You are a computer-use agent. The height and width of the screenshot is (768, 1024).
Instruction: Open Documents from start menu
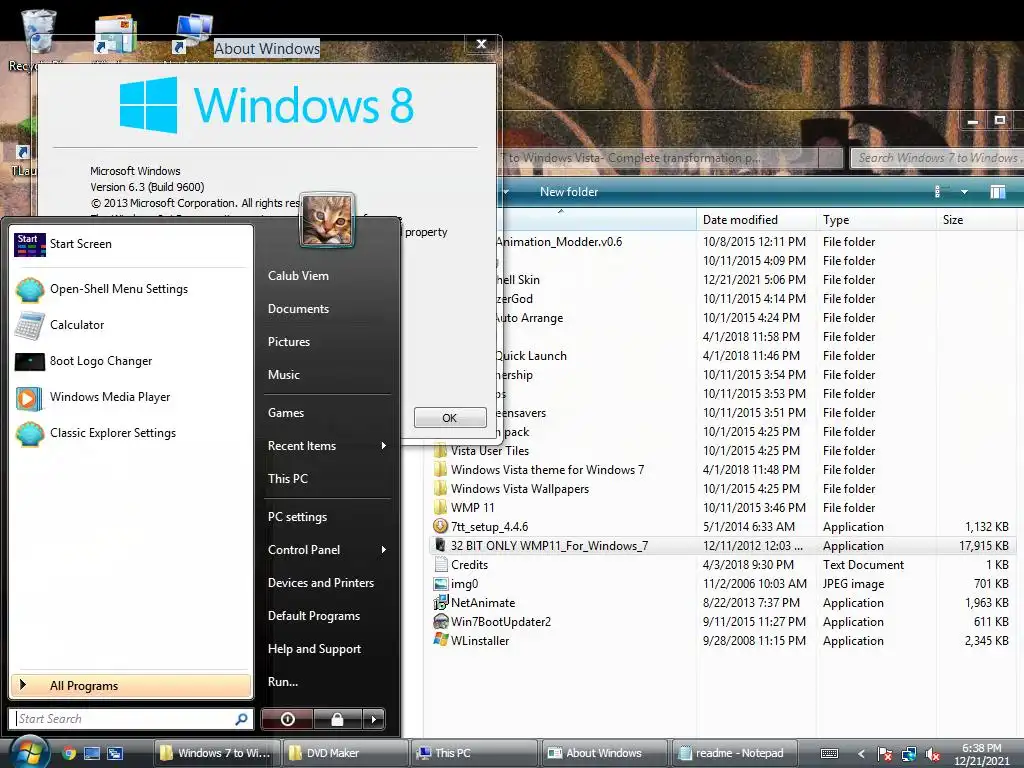298,309
